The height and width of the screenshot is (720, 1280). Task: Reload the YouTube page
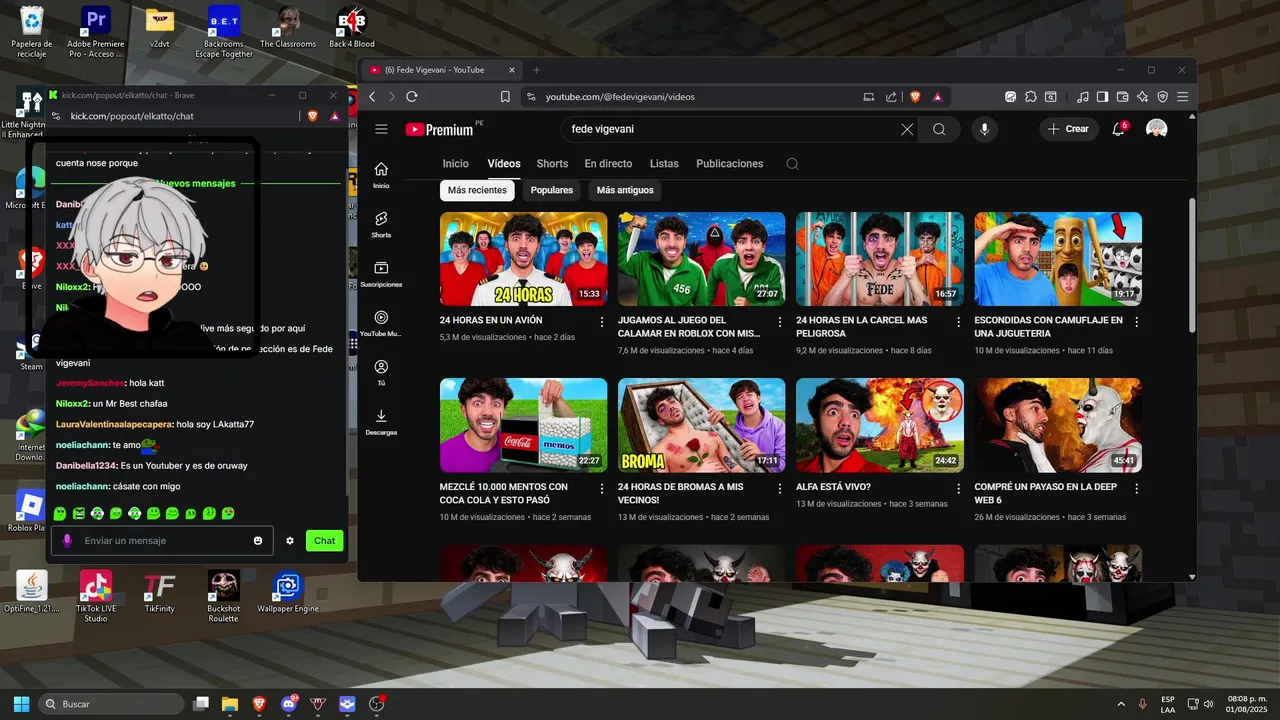pos(411,96)
